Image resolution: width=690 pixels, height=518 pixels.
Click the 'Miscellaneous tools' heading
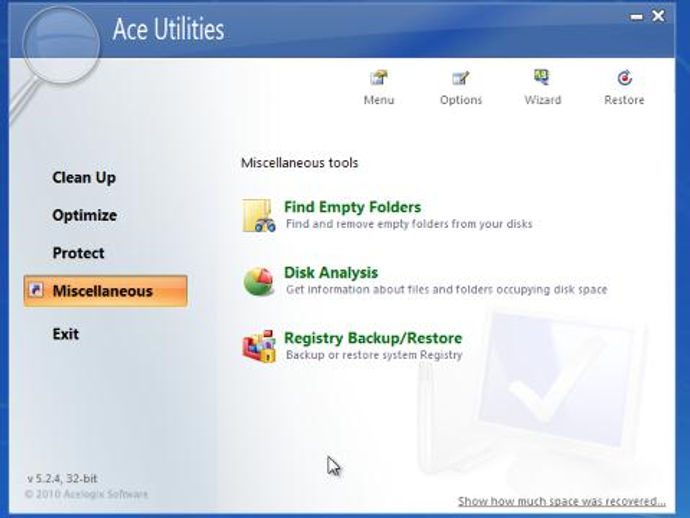point(299,163)
